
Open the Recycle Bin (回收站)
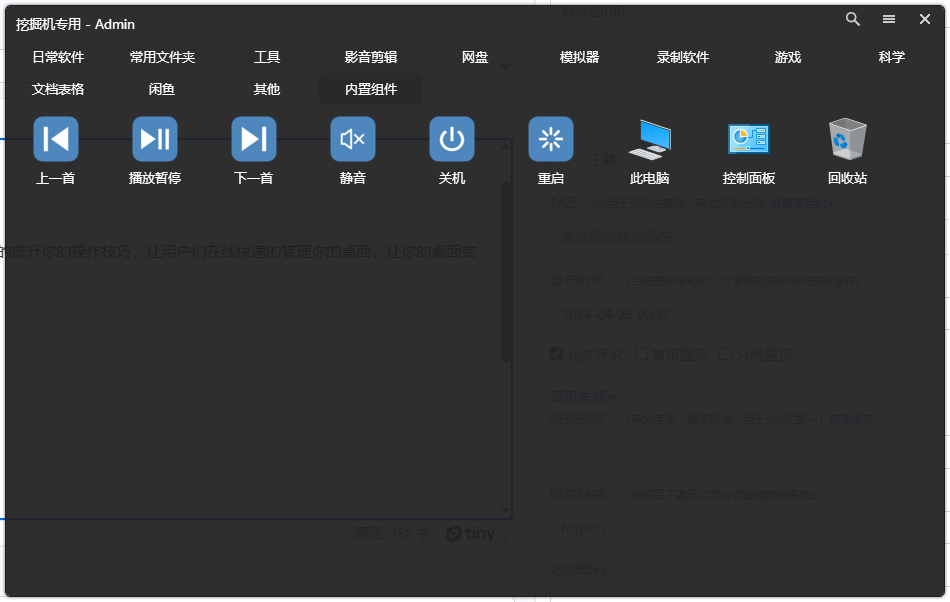[x=848, y=139]
